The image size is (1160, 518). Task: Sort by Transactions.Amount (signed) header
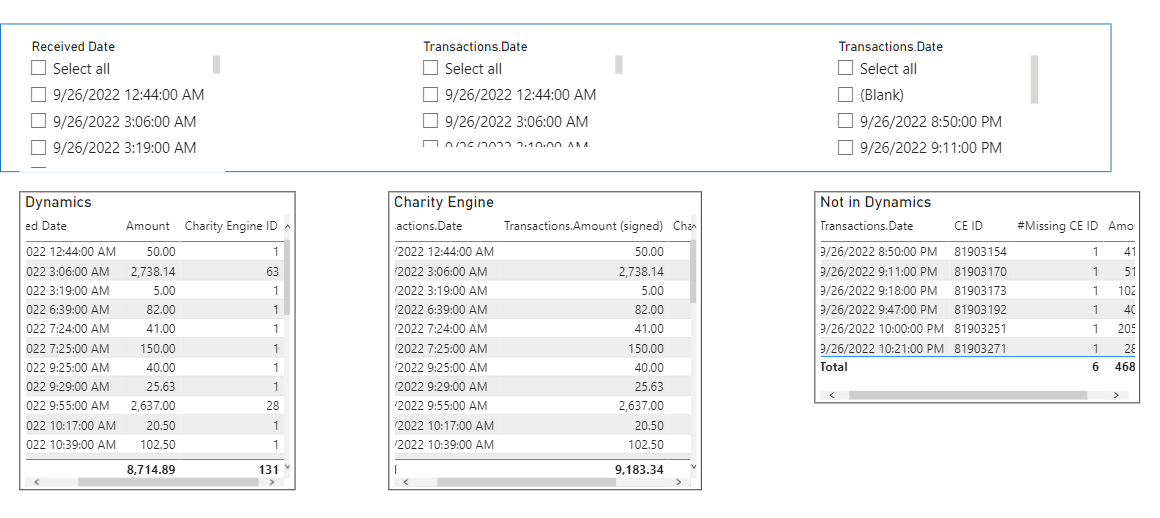(584, 226)
